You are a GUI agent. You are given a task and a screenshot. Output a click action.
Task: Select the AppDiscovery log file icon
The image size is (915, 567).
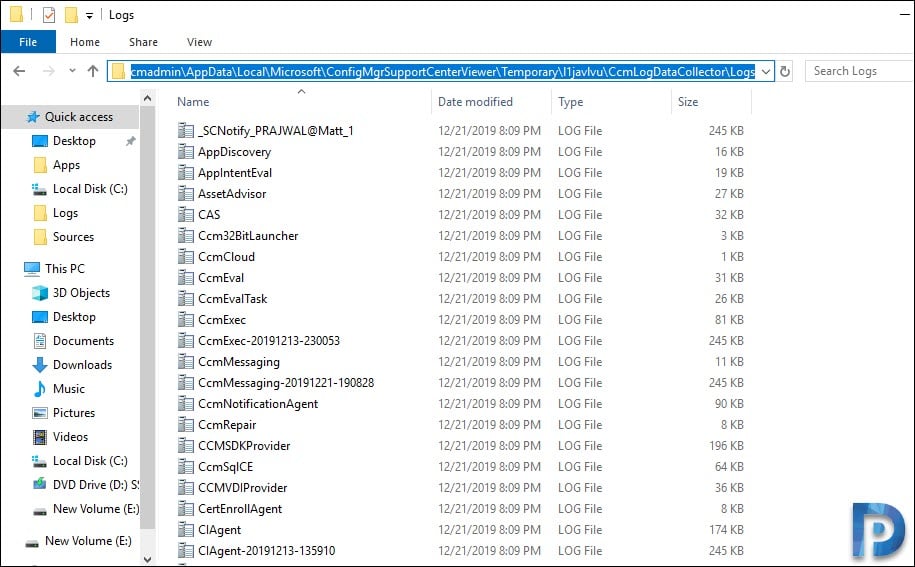(x=186, y=152)
